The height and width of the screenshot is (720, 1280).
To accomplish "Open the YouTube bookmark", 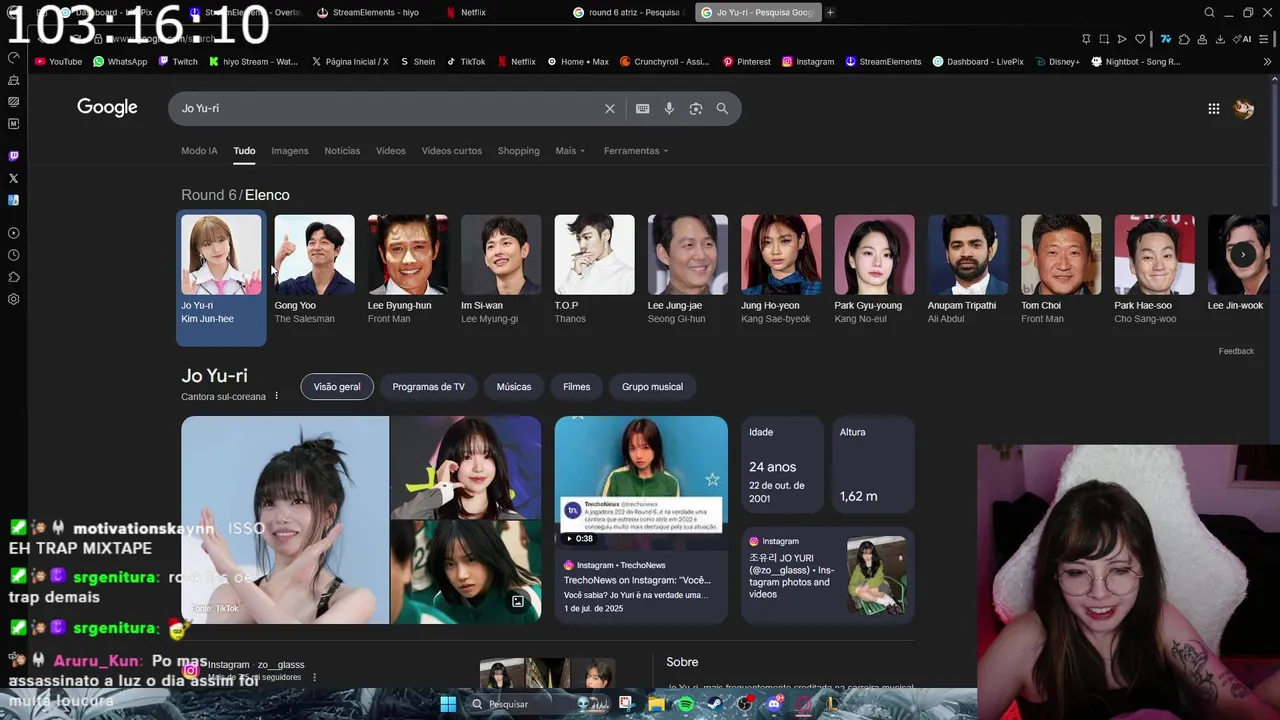I will click(58, 61).
